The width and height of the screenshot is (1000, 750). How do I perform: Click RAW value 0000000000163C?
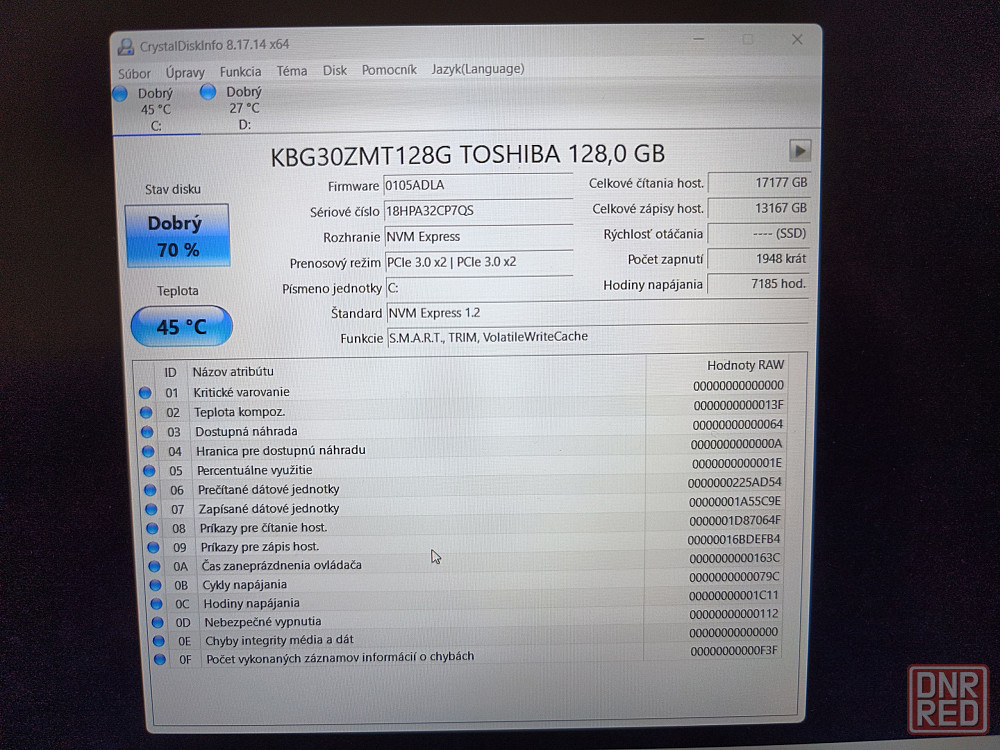(x=734, y=558)
